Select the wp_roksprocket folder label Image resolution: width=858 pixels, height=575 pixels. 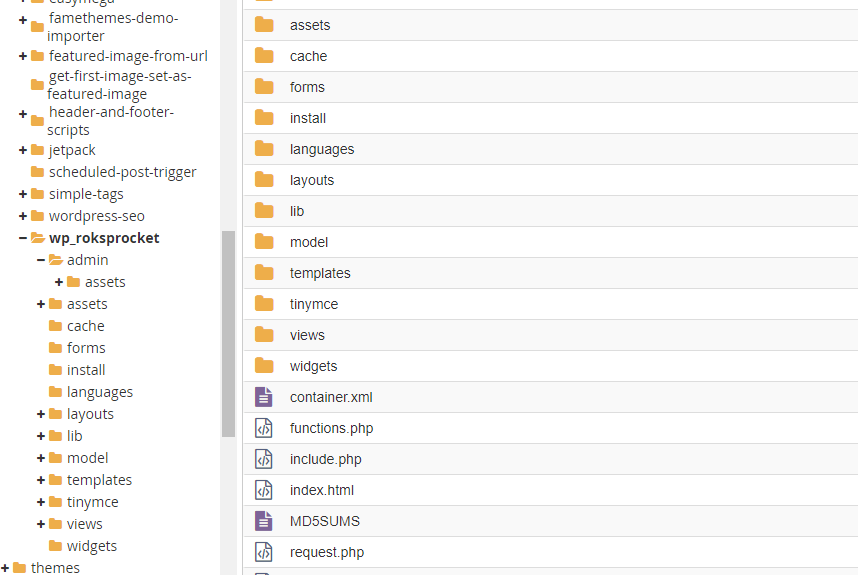(x=104, y=238)
